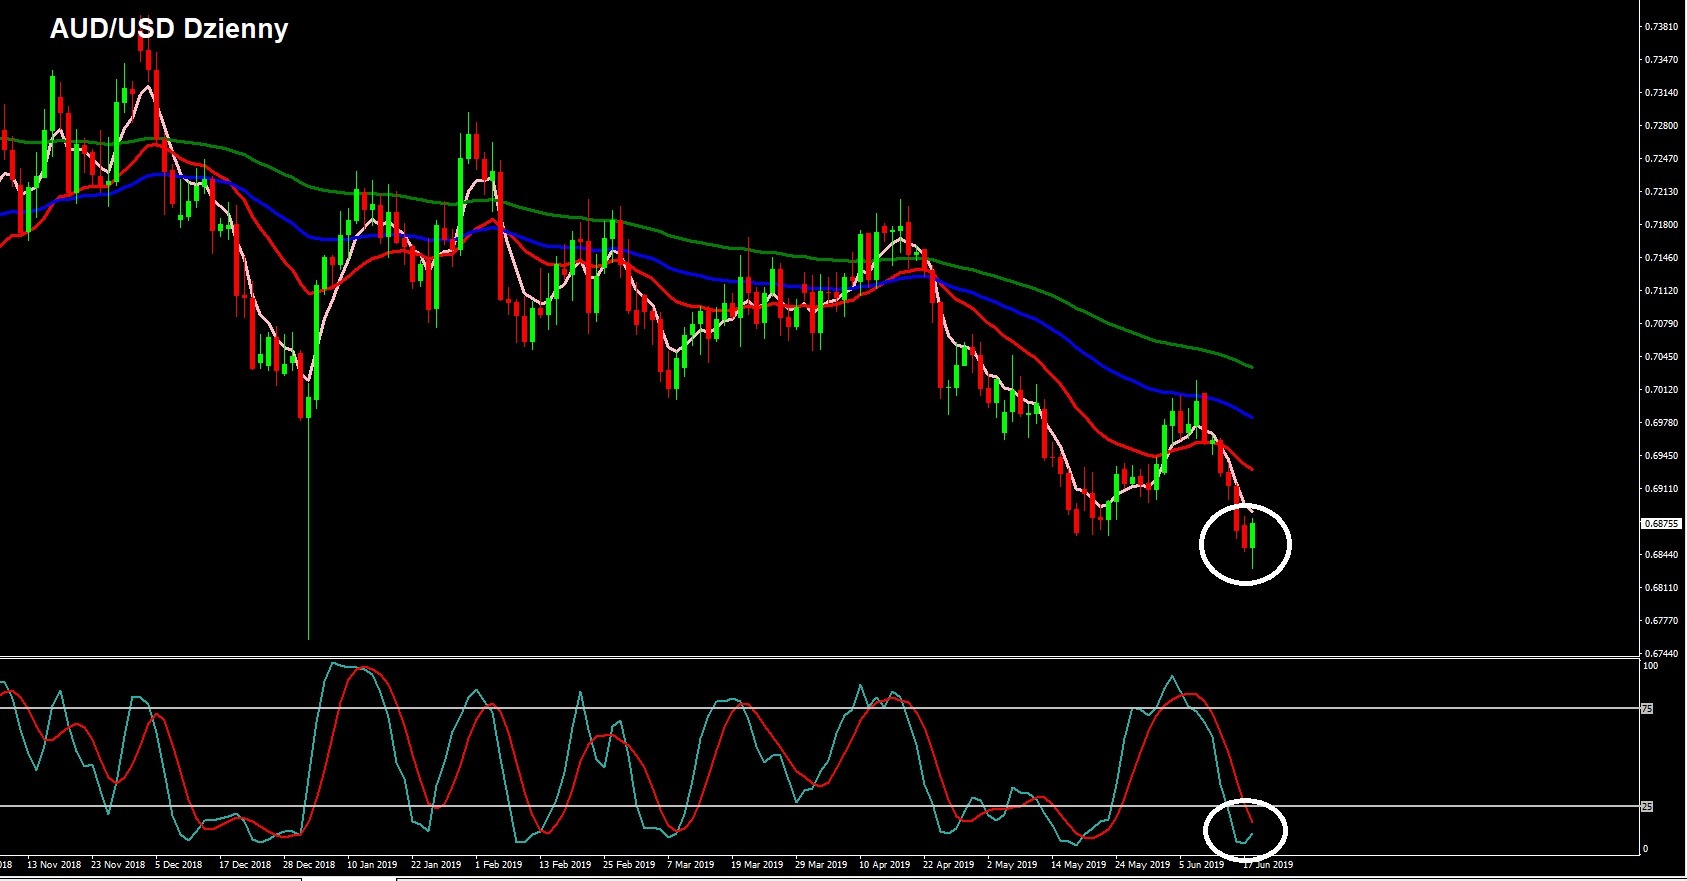Select the end of the blue moving average

[x=1251, y=416]
